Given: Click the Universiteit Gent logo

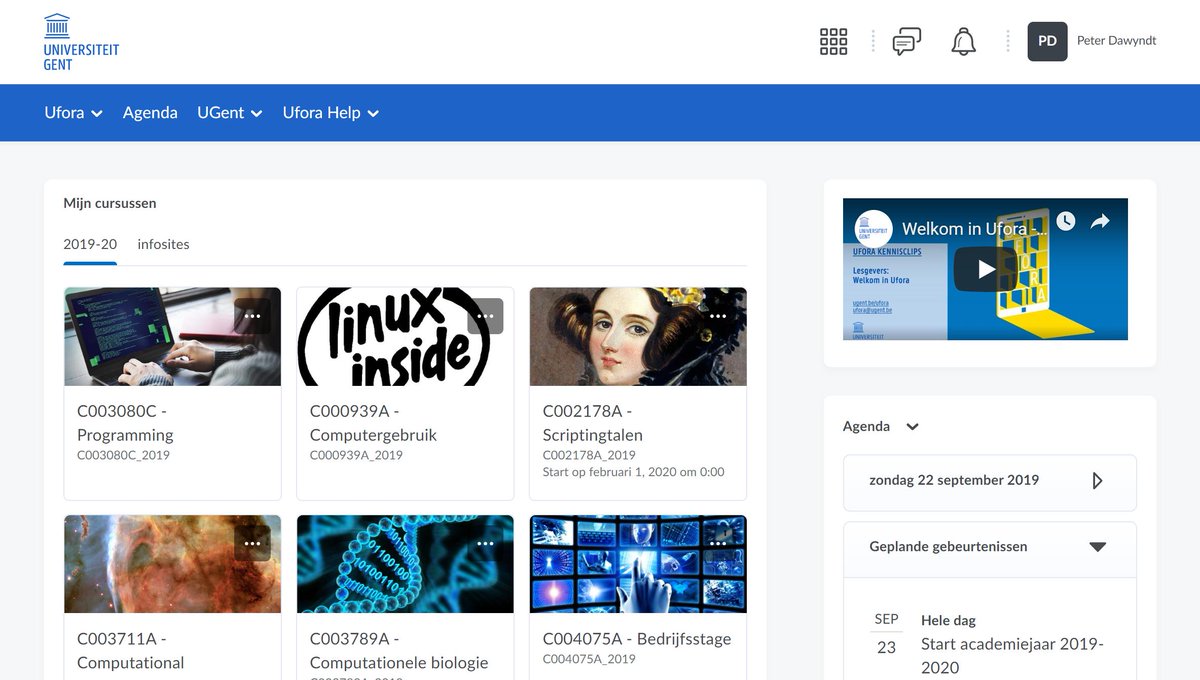Looking at the screenshot, I should [x=81, y=42].
